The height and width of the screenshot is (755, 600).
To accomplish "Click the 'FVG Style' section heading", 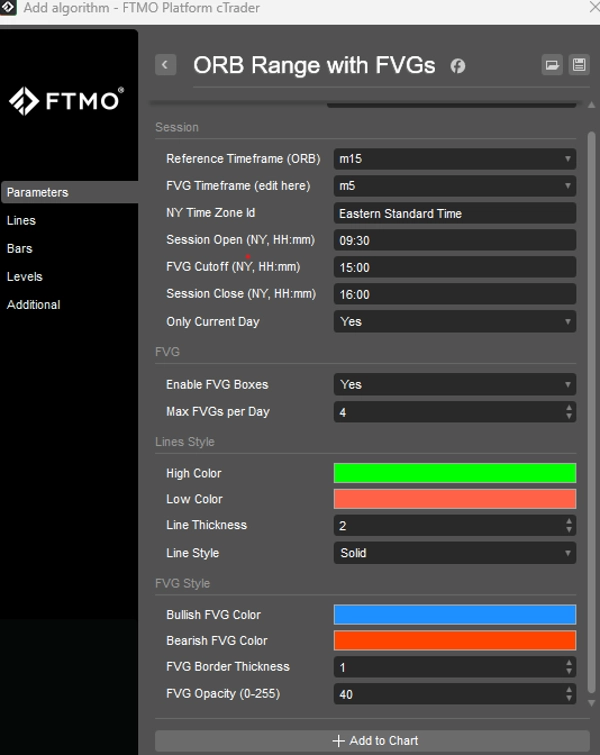I will point(183,583).
